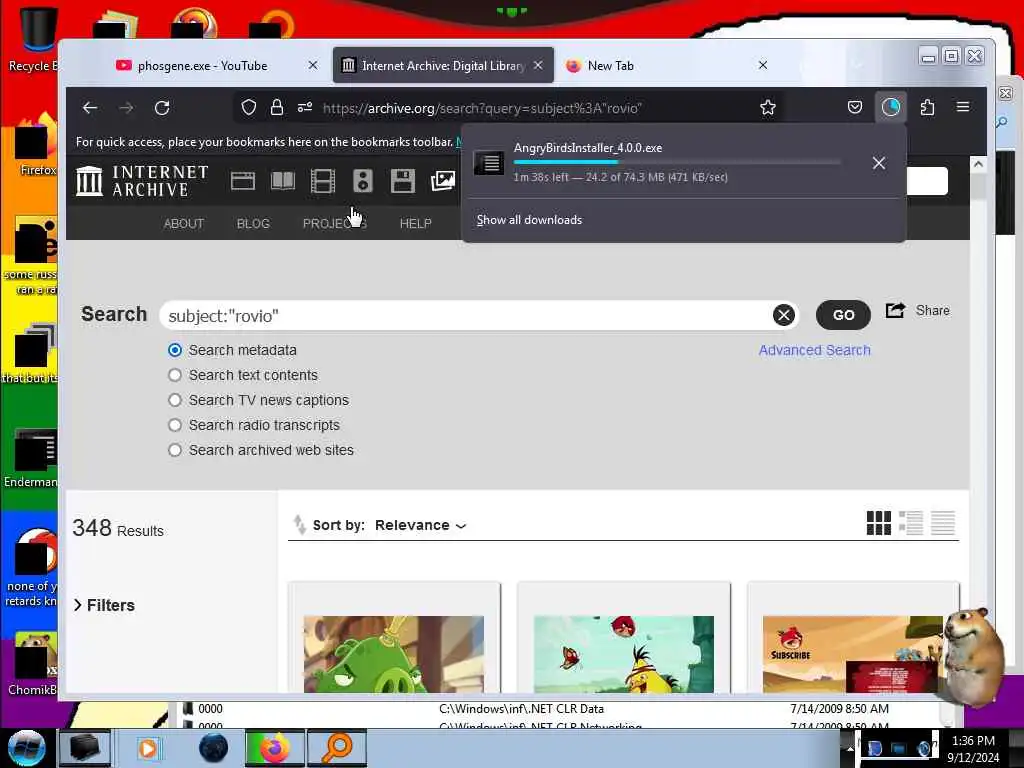Open Internet Archive Web section icon
1024x768 pixels.
click(x=243, y=181)
